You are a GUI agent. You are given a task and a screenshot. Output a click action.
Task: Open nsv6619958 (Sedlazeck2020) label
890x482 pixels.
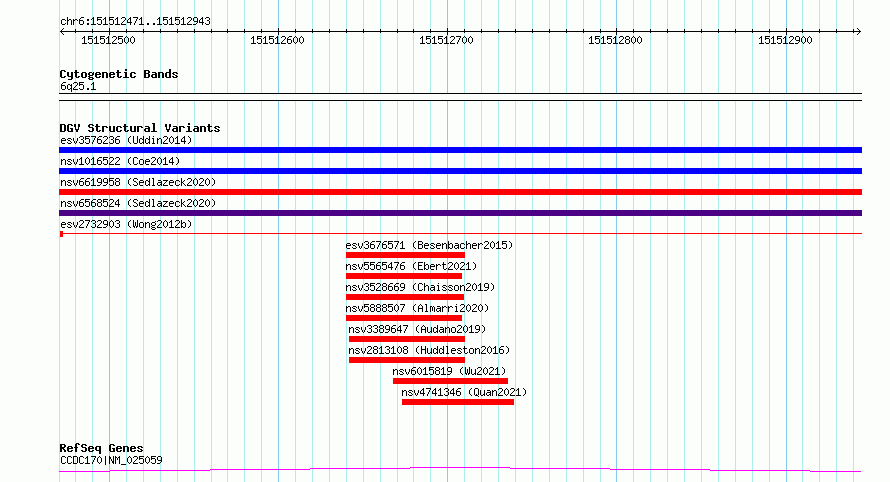click(138, 182)
